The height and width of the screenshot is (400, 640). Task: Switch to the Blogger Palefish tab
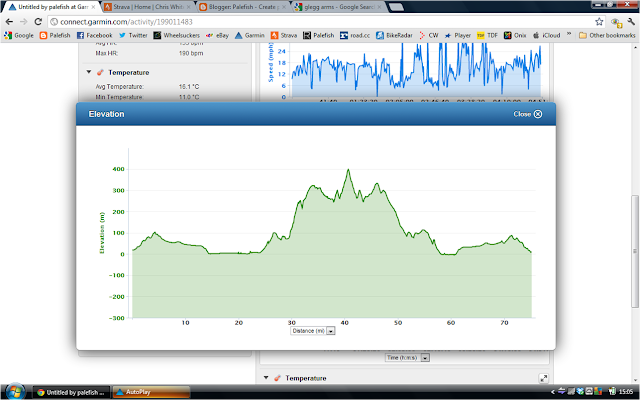click(x=243, y=7)
